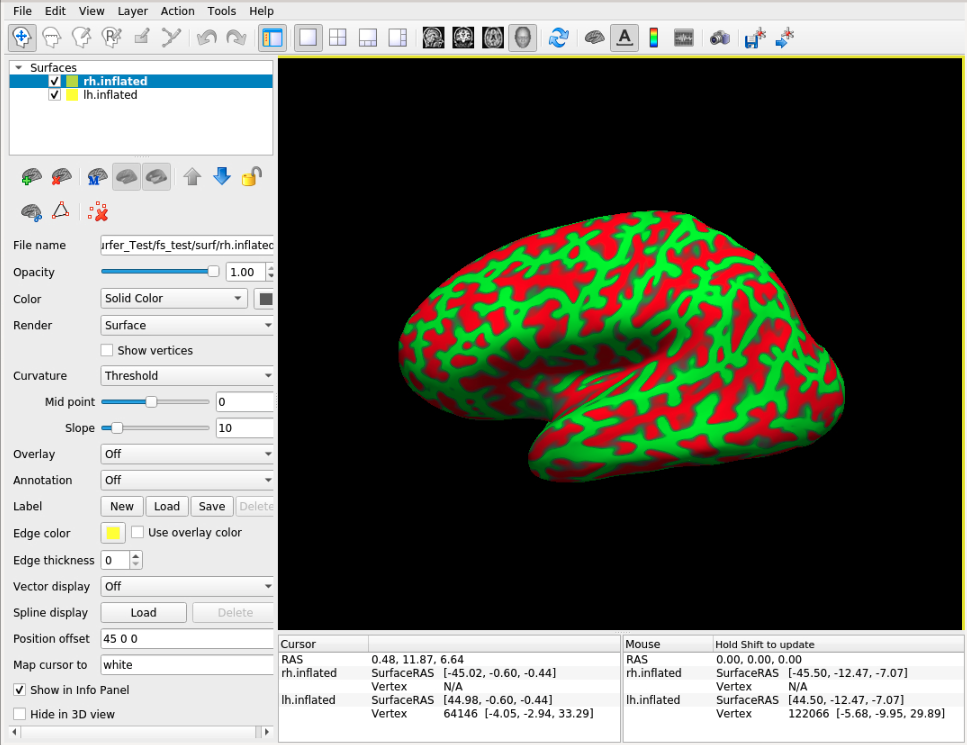Viewport: 967px width, 745px height.
Task: Click the Label New button
Action: click(x=122, y=506)
